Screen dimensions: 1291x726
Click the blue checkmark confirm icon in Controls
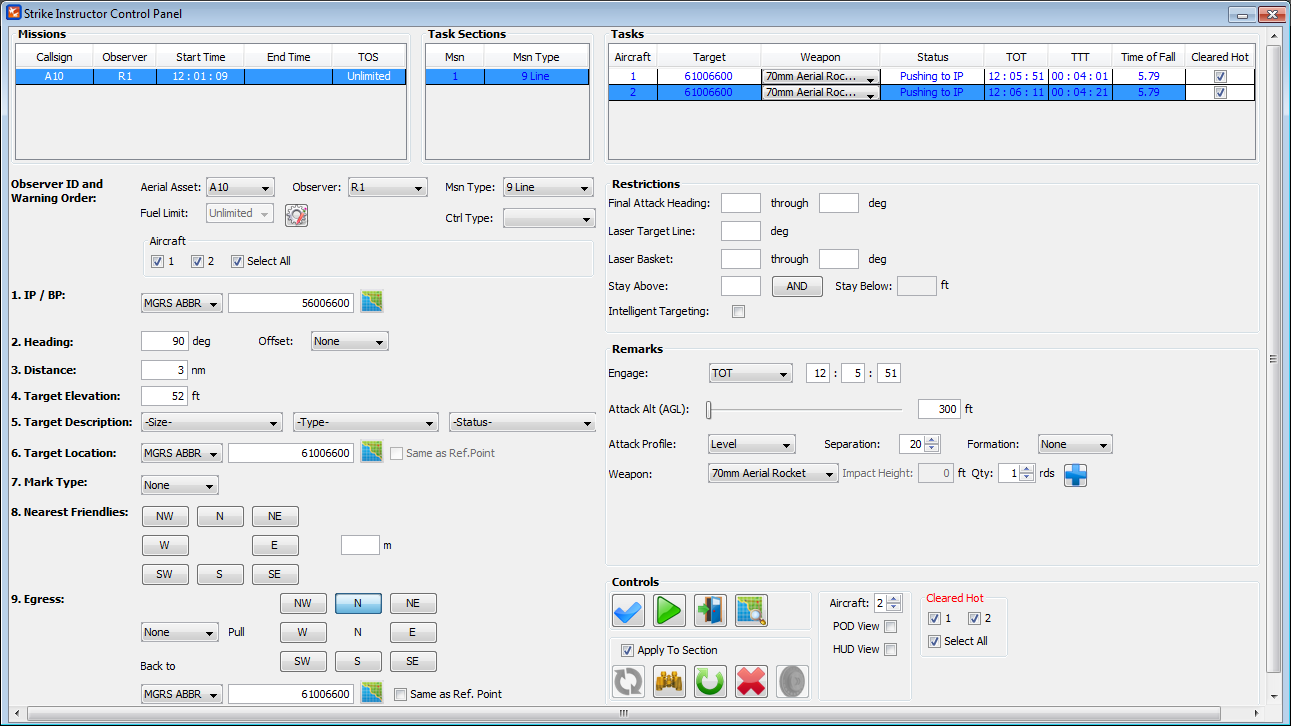(x=628, y=610)
